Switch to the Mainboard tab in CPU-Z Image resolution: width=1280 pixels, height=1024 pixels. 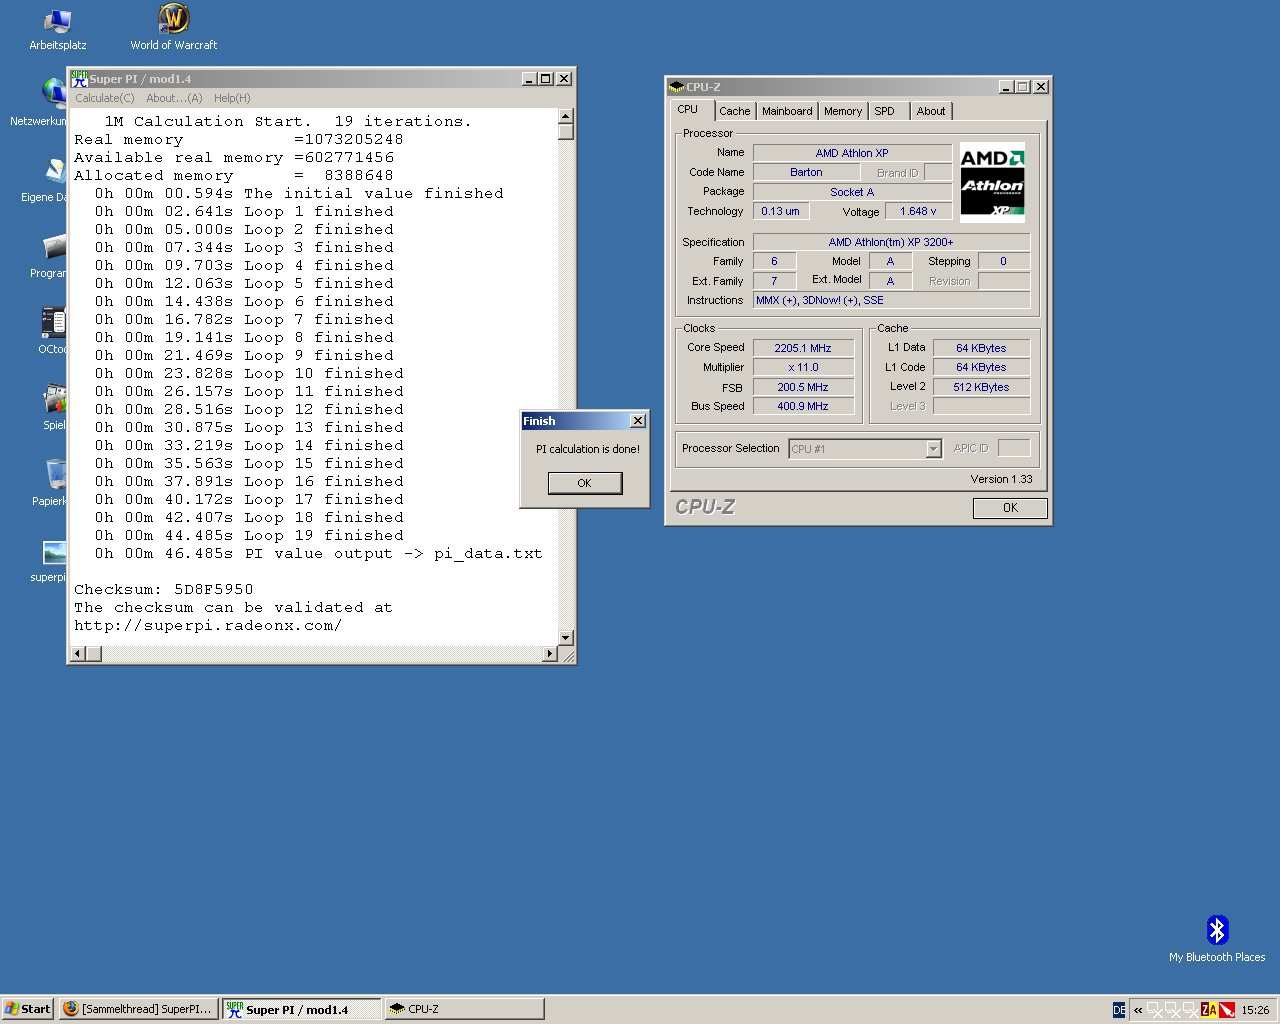pyautogui.click(x=787, y=111)
